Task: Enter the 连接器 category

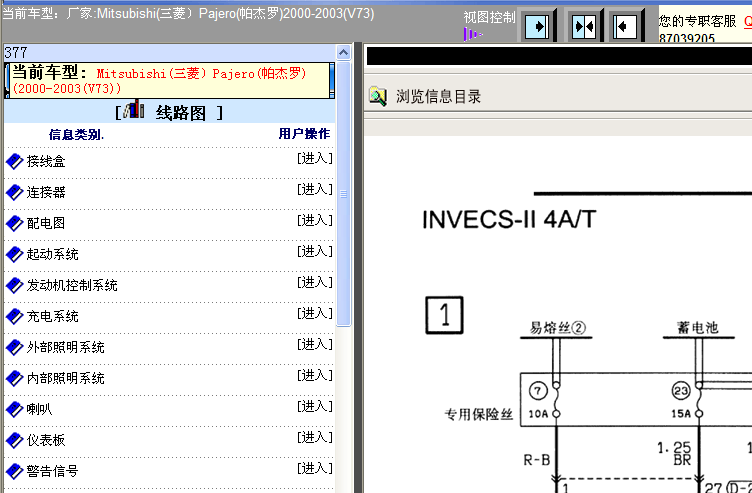Action: [x=315, y=189]
